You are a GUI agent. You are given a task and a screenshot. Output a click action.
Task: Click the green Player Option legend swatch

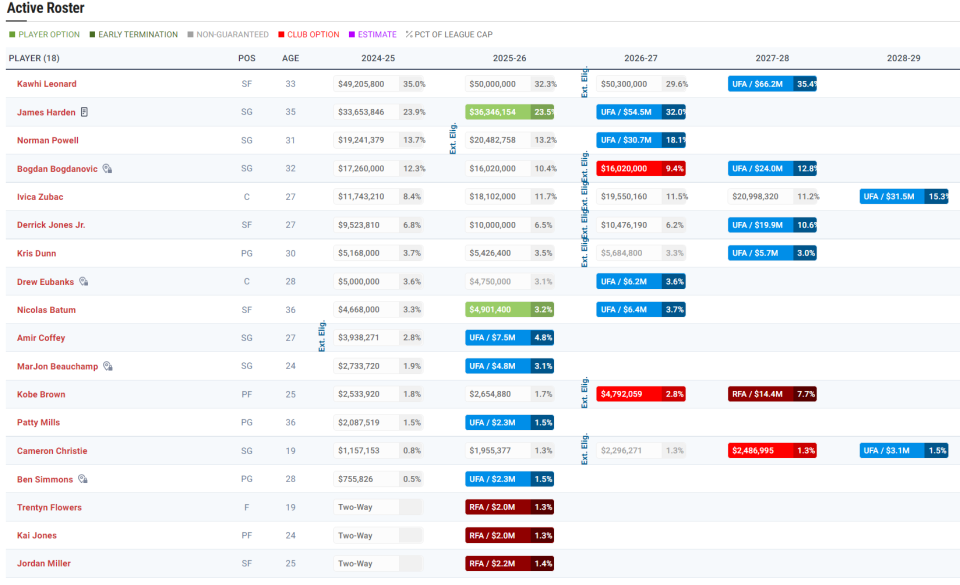[12, 34]
